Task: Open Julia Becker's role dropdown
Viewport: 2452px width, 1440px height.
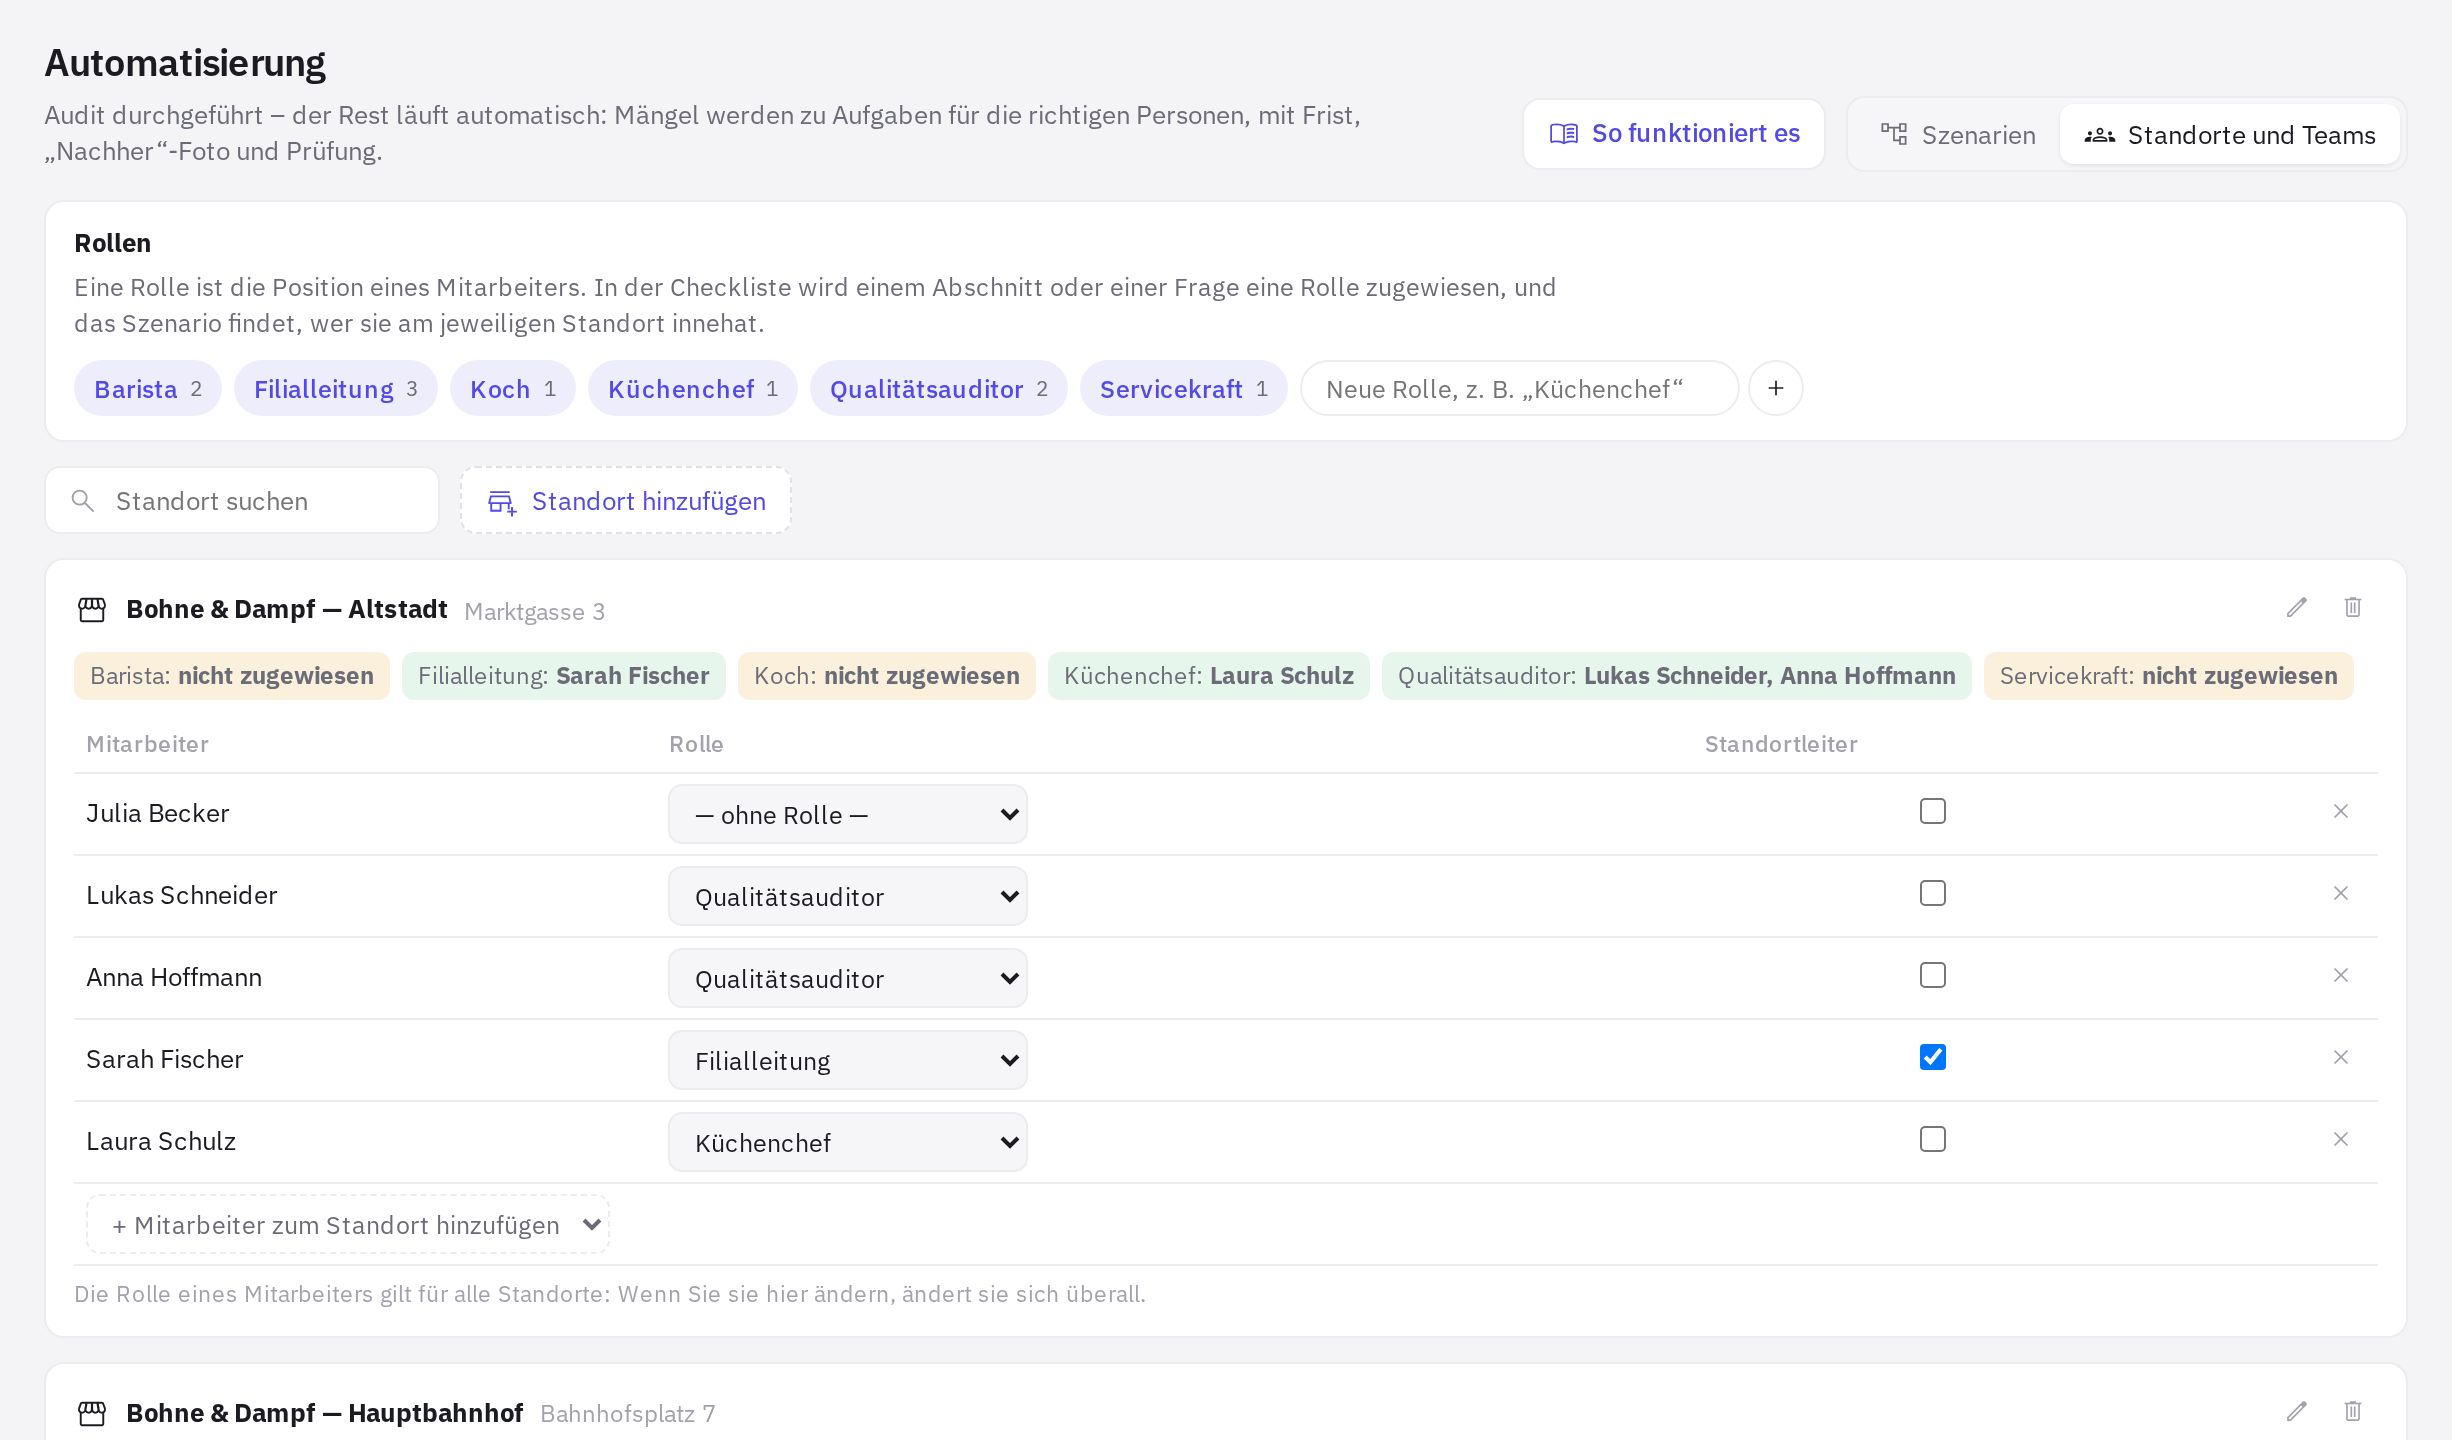Action: click(848, 814)
